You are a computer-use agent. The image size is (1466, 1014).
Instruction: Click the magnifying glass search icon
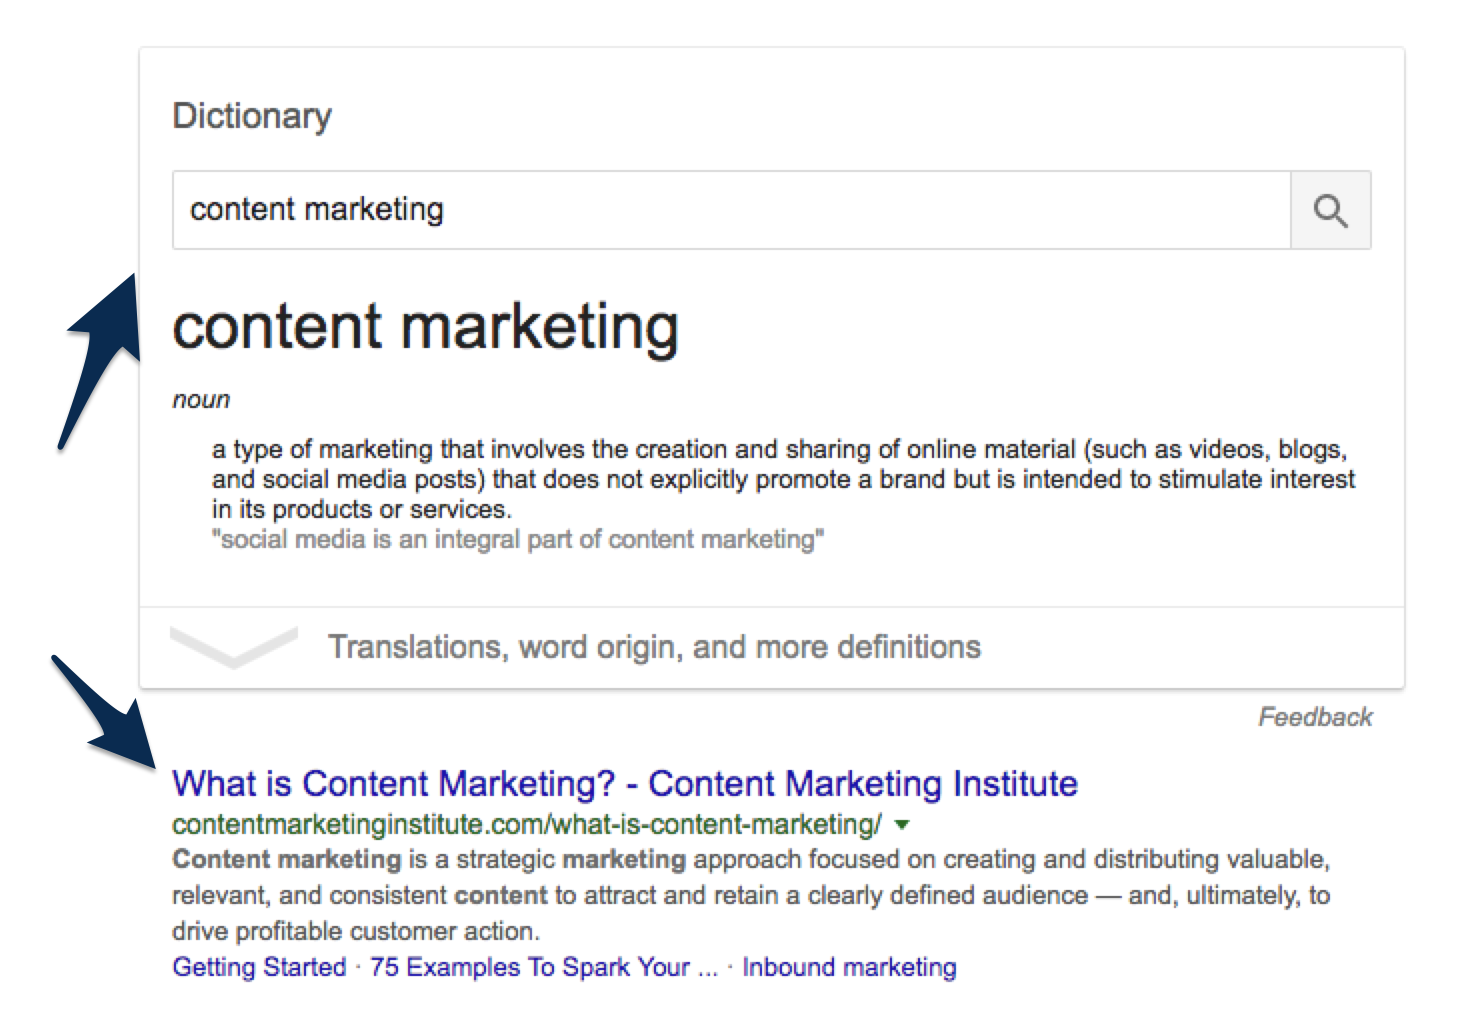pyautogui.click(x=1330, y=210)
